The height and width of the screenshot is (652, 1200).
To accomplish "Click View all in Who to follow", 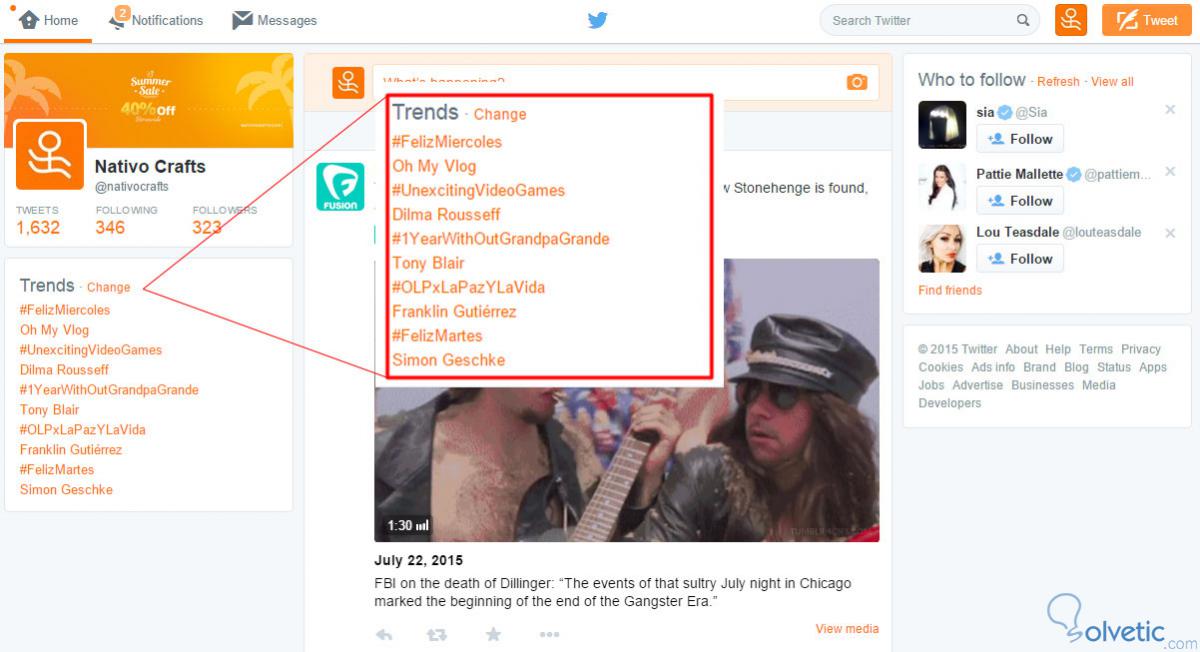I will (x=1112, y=82).
